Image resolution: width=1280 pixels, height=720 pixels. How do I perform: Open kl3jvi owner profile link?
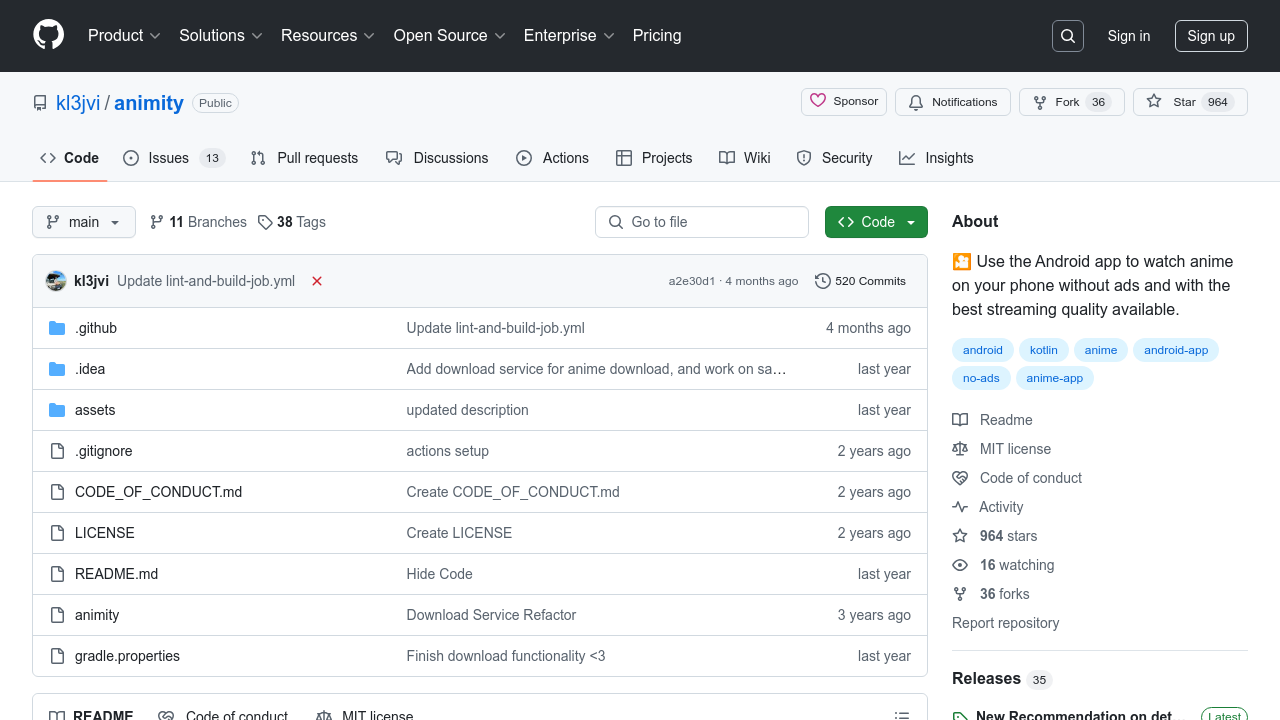pos(78,103)
